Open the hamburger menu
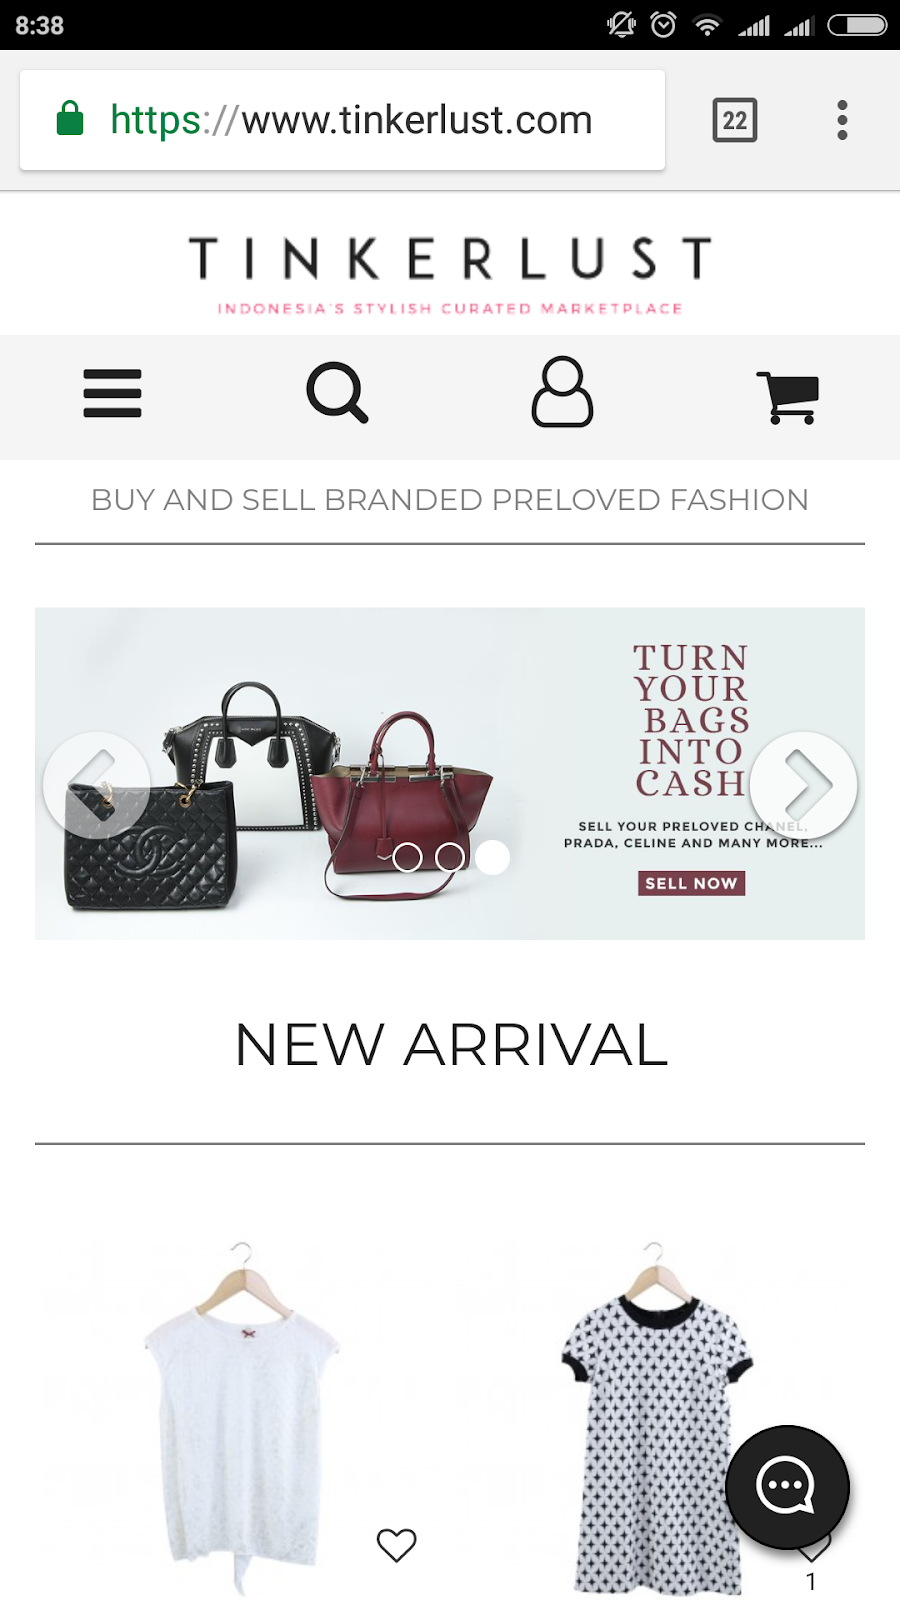Image resolution: width=900 pixels, height=1600 pixels. (112, 393)
